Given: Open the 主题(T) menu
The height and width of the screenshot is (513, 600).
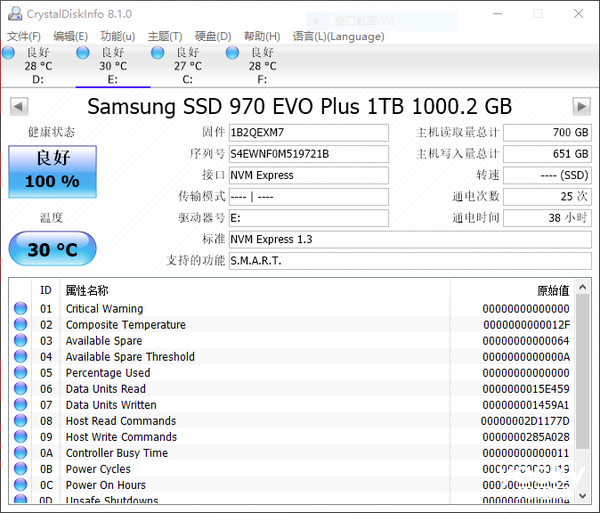Looking at the screenshot, I should click(x=165, y=36).
